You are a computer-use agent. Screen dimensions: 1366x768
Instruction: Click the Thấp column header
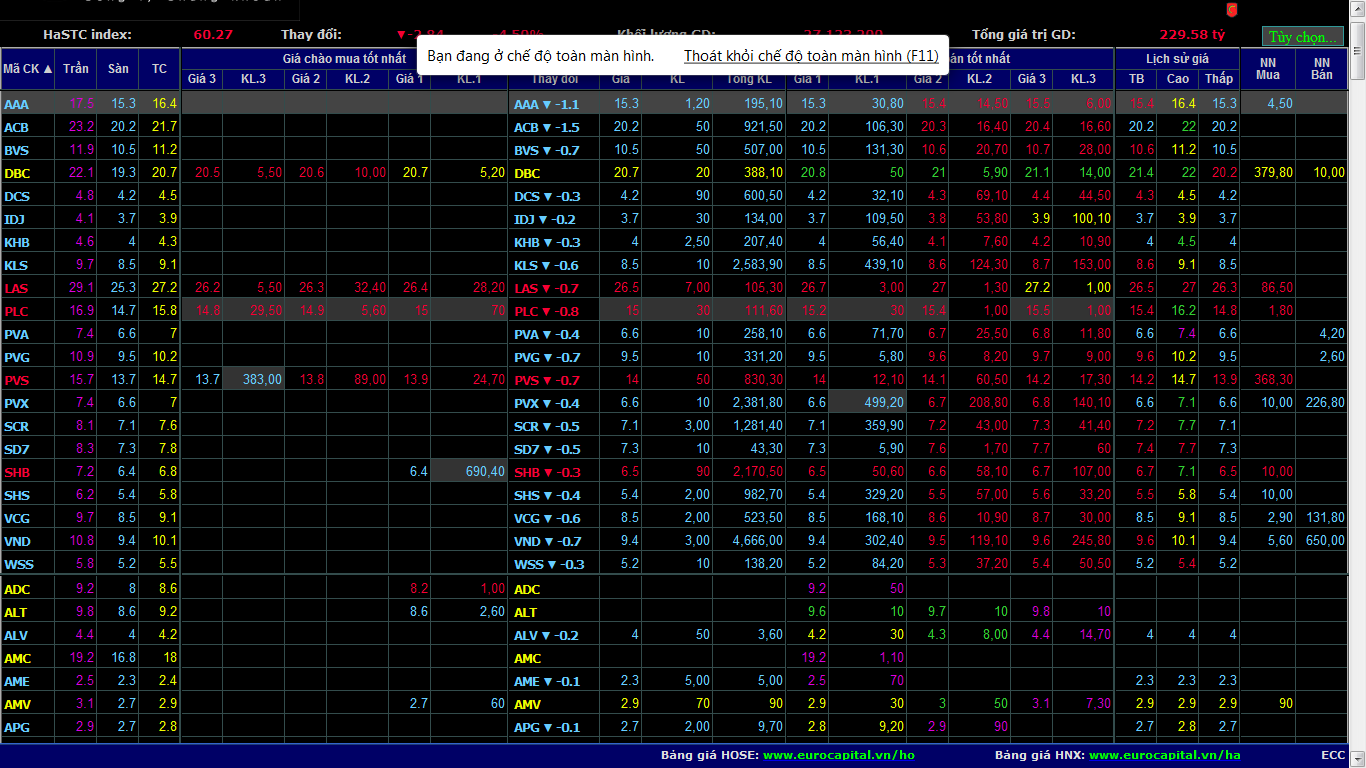[1218, 78]
